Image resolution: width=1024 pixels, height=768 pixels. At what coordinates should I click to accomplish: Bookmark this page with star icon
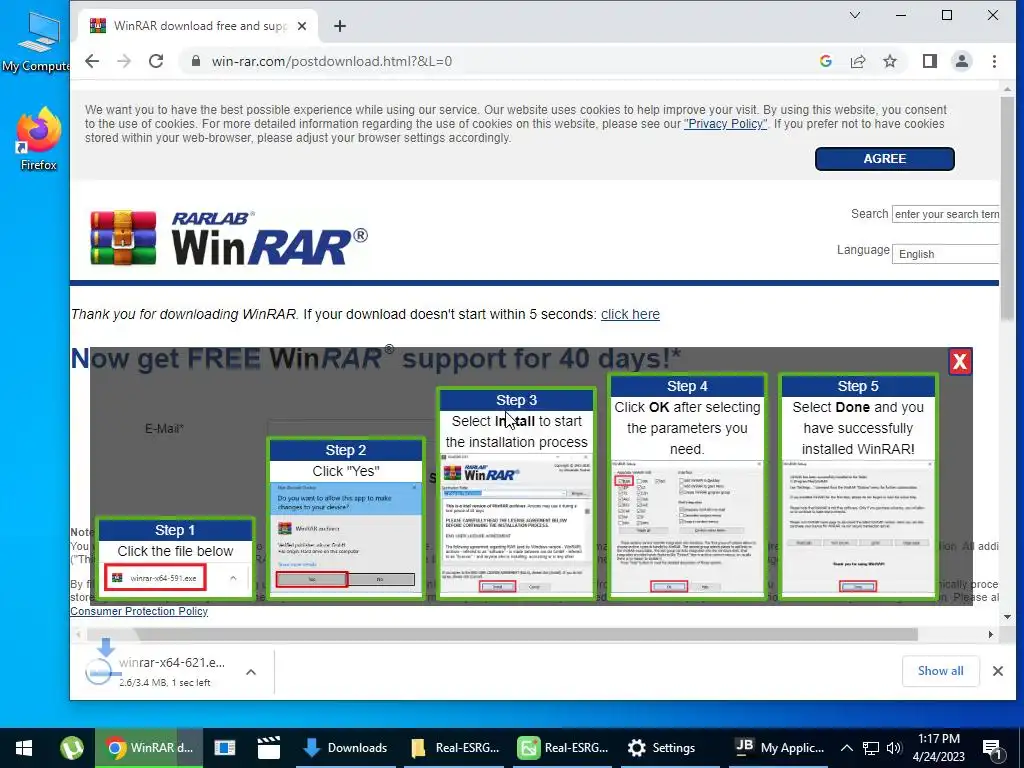(889, 61)
